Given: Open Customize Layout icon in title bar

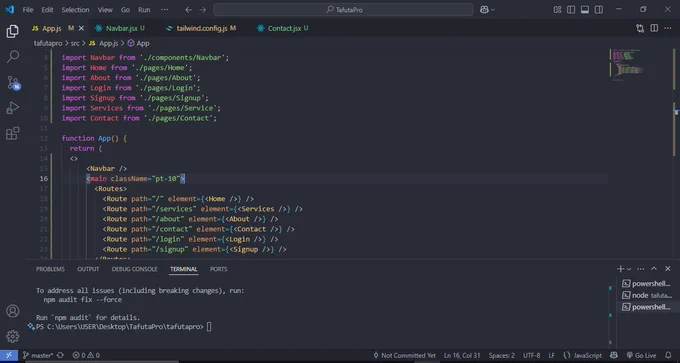Looking at the screenshot, I should coord(557,10).
